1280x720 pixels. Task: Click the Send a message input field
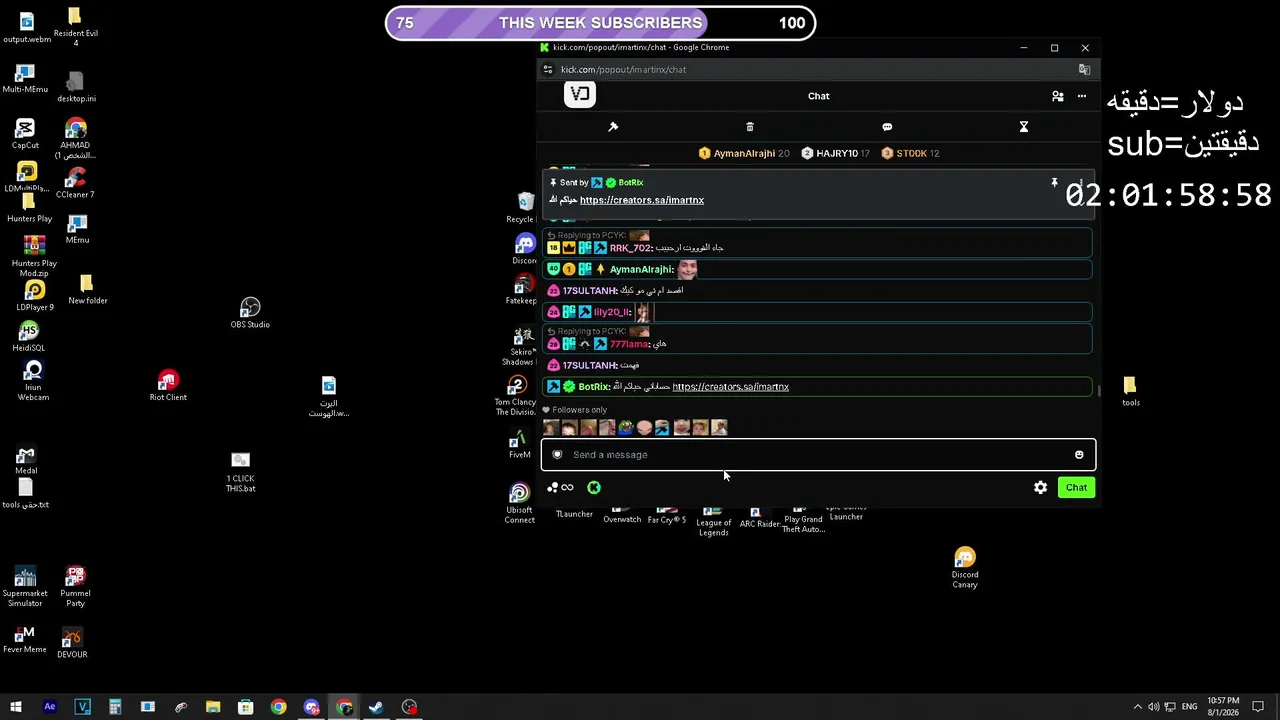[x=818, y=455]
